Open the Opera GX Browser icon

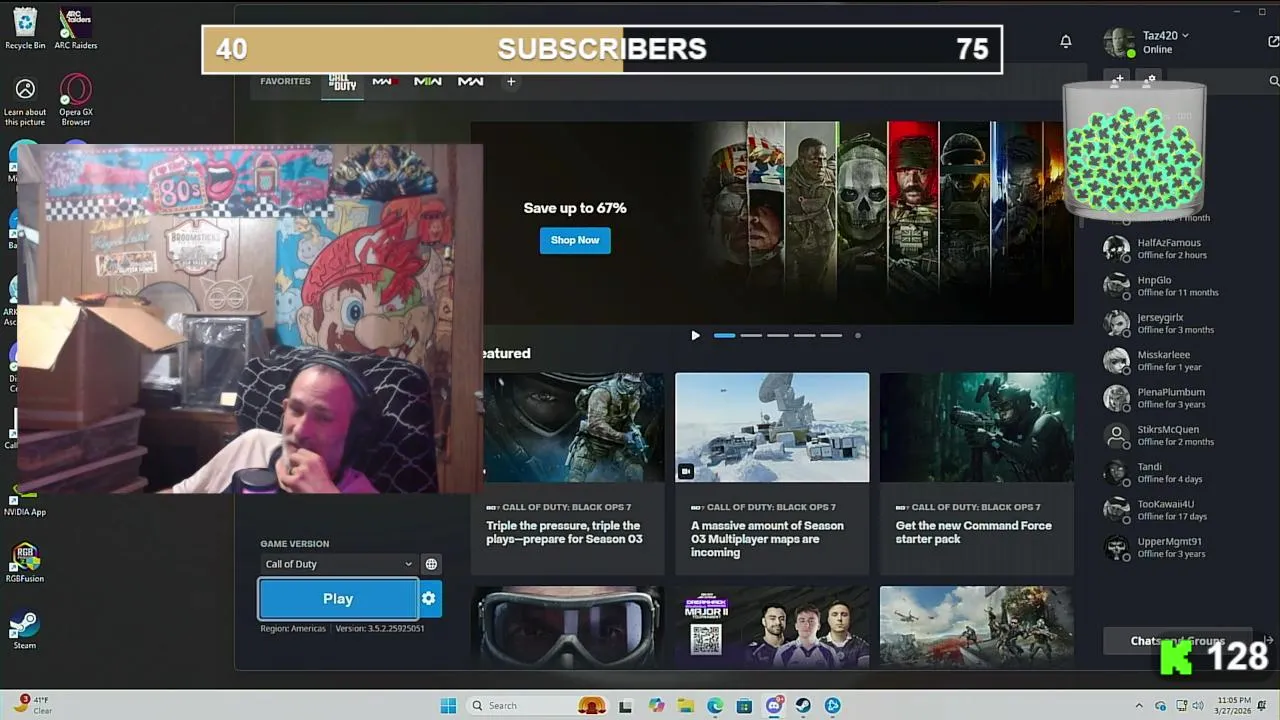pyautogui.click(x=76, y=101)
